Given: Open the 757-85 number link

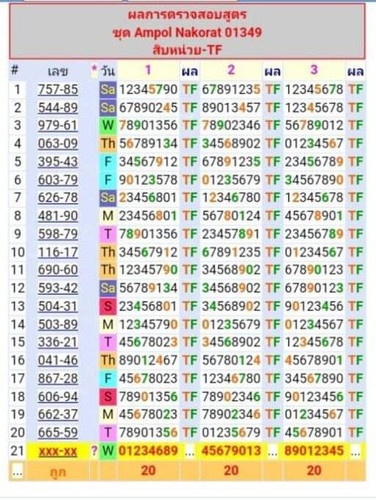Looking at the screenshot, I should 58,89.
